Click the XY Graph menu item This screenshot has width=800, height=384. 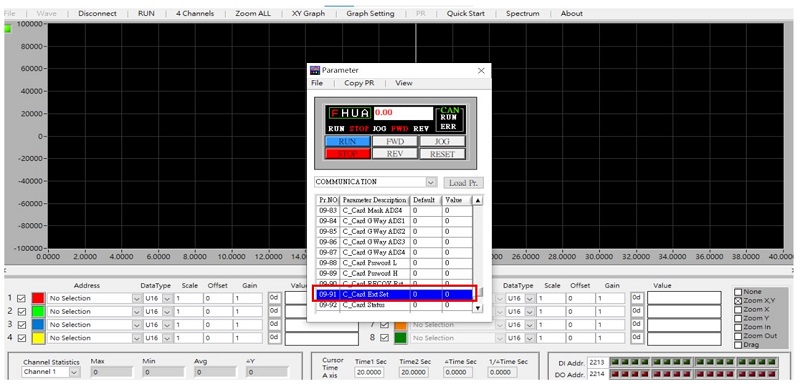(308, 14)
